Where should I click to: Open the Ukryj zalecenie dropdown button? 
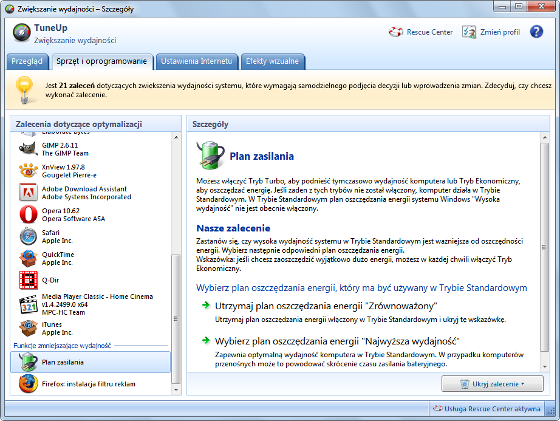[x=492, y=384]
